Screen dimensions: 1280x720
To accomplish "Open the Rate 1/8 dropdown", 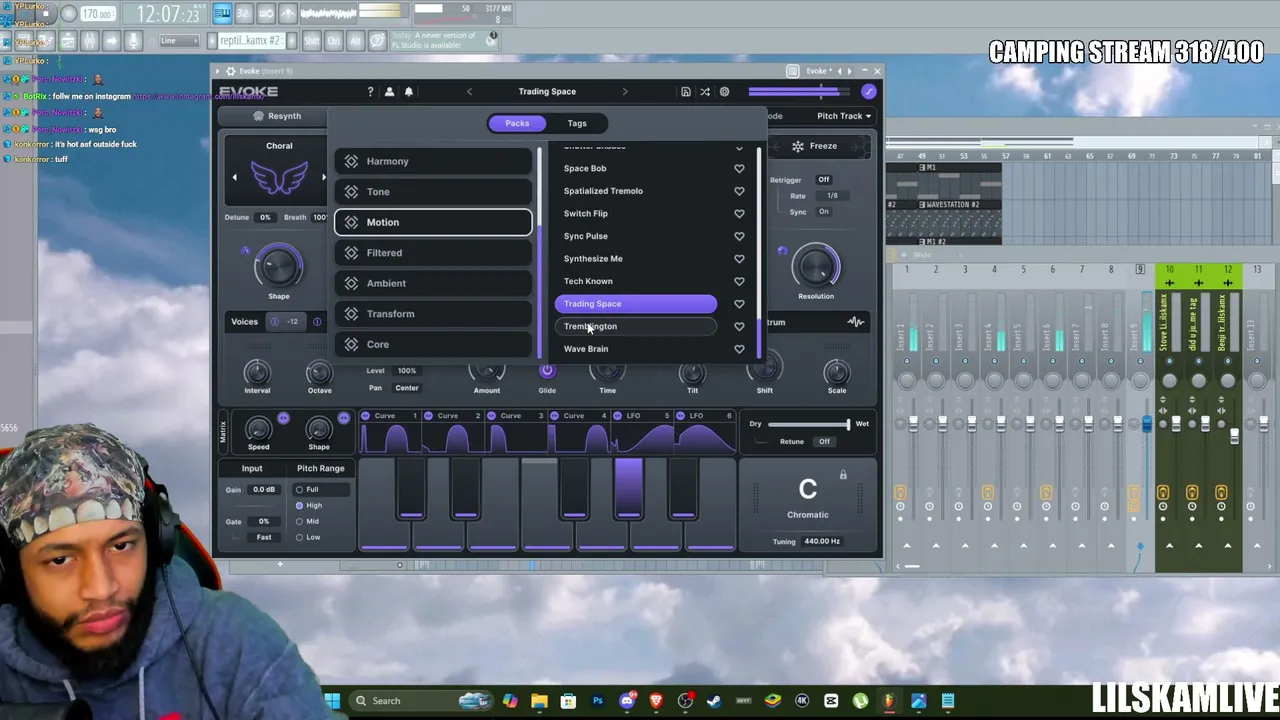I will [x=832, y=196].
